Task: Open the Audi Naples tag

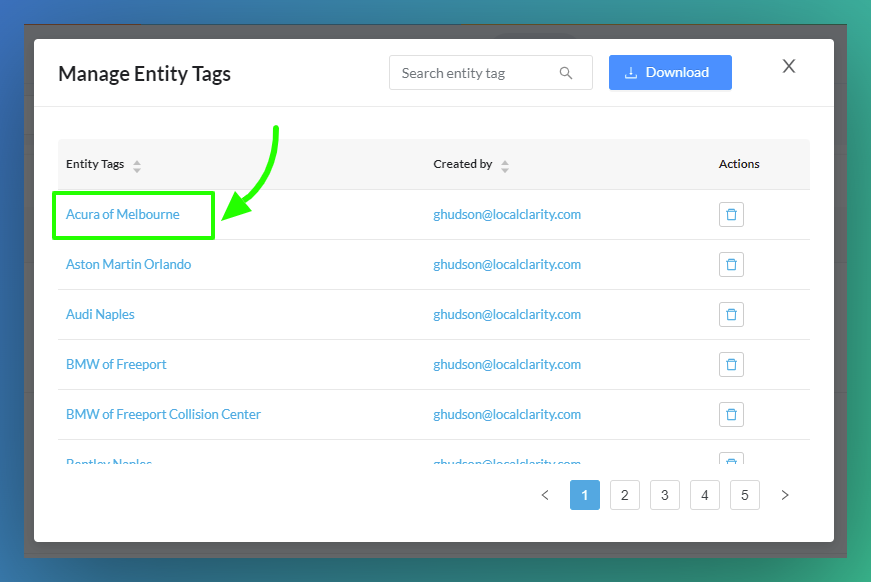Action: [x=100, y=314]
